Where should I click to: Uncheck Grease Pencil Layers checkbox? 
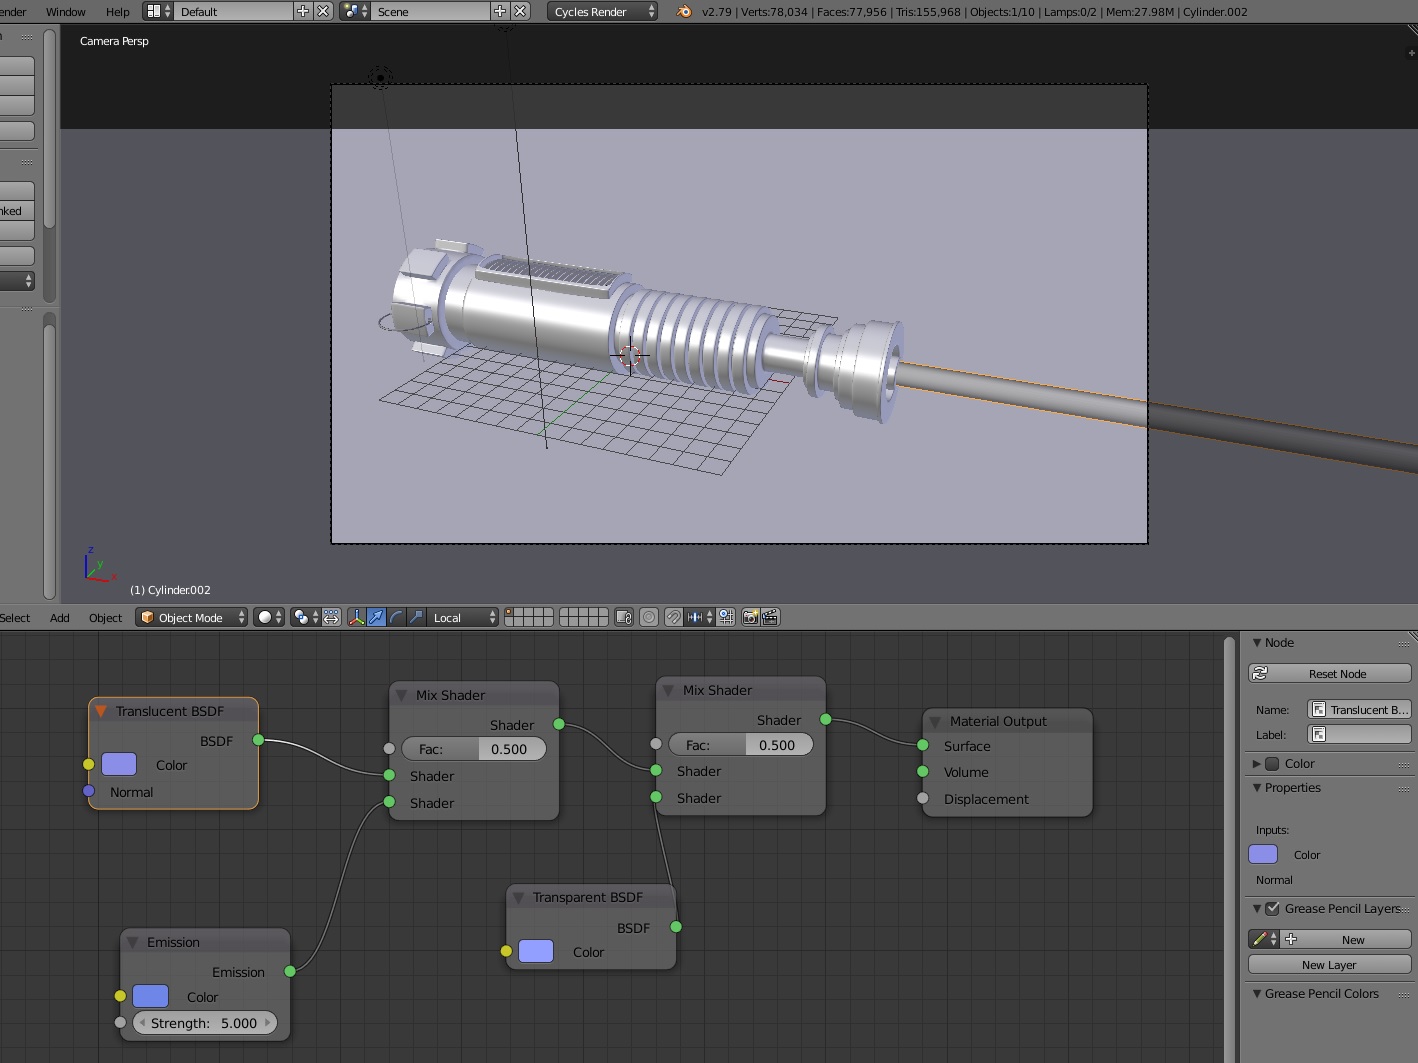point(1272,908)
